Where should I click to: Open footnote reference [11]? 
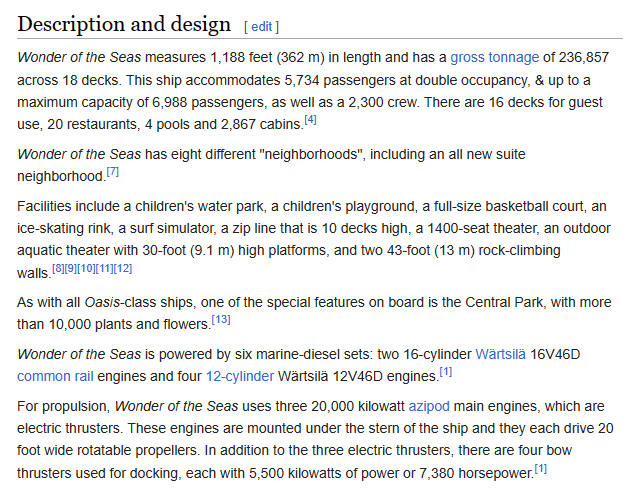(x=107, y=267)
